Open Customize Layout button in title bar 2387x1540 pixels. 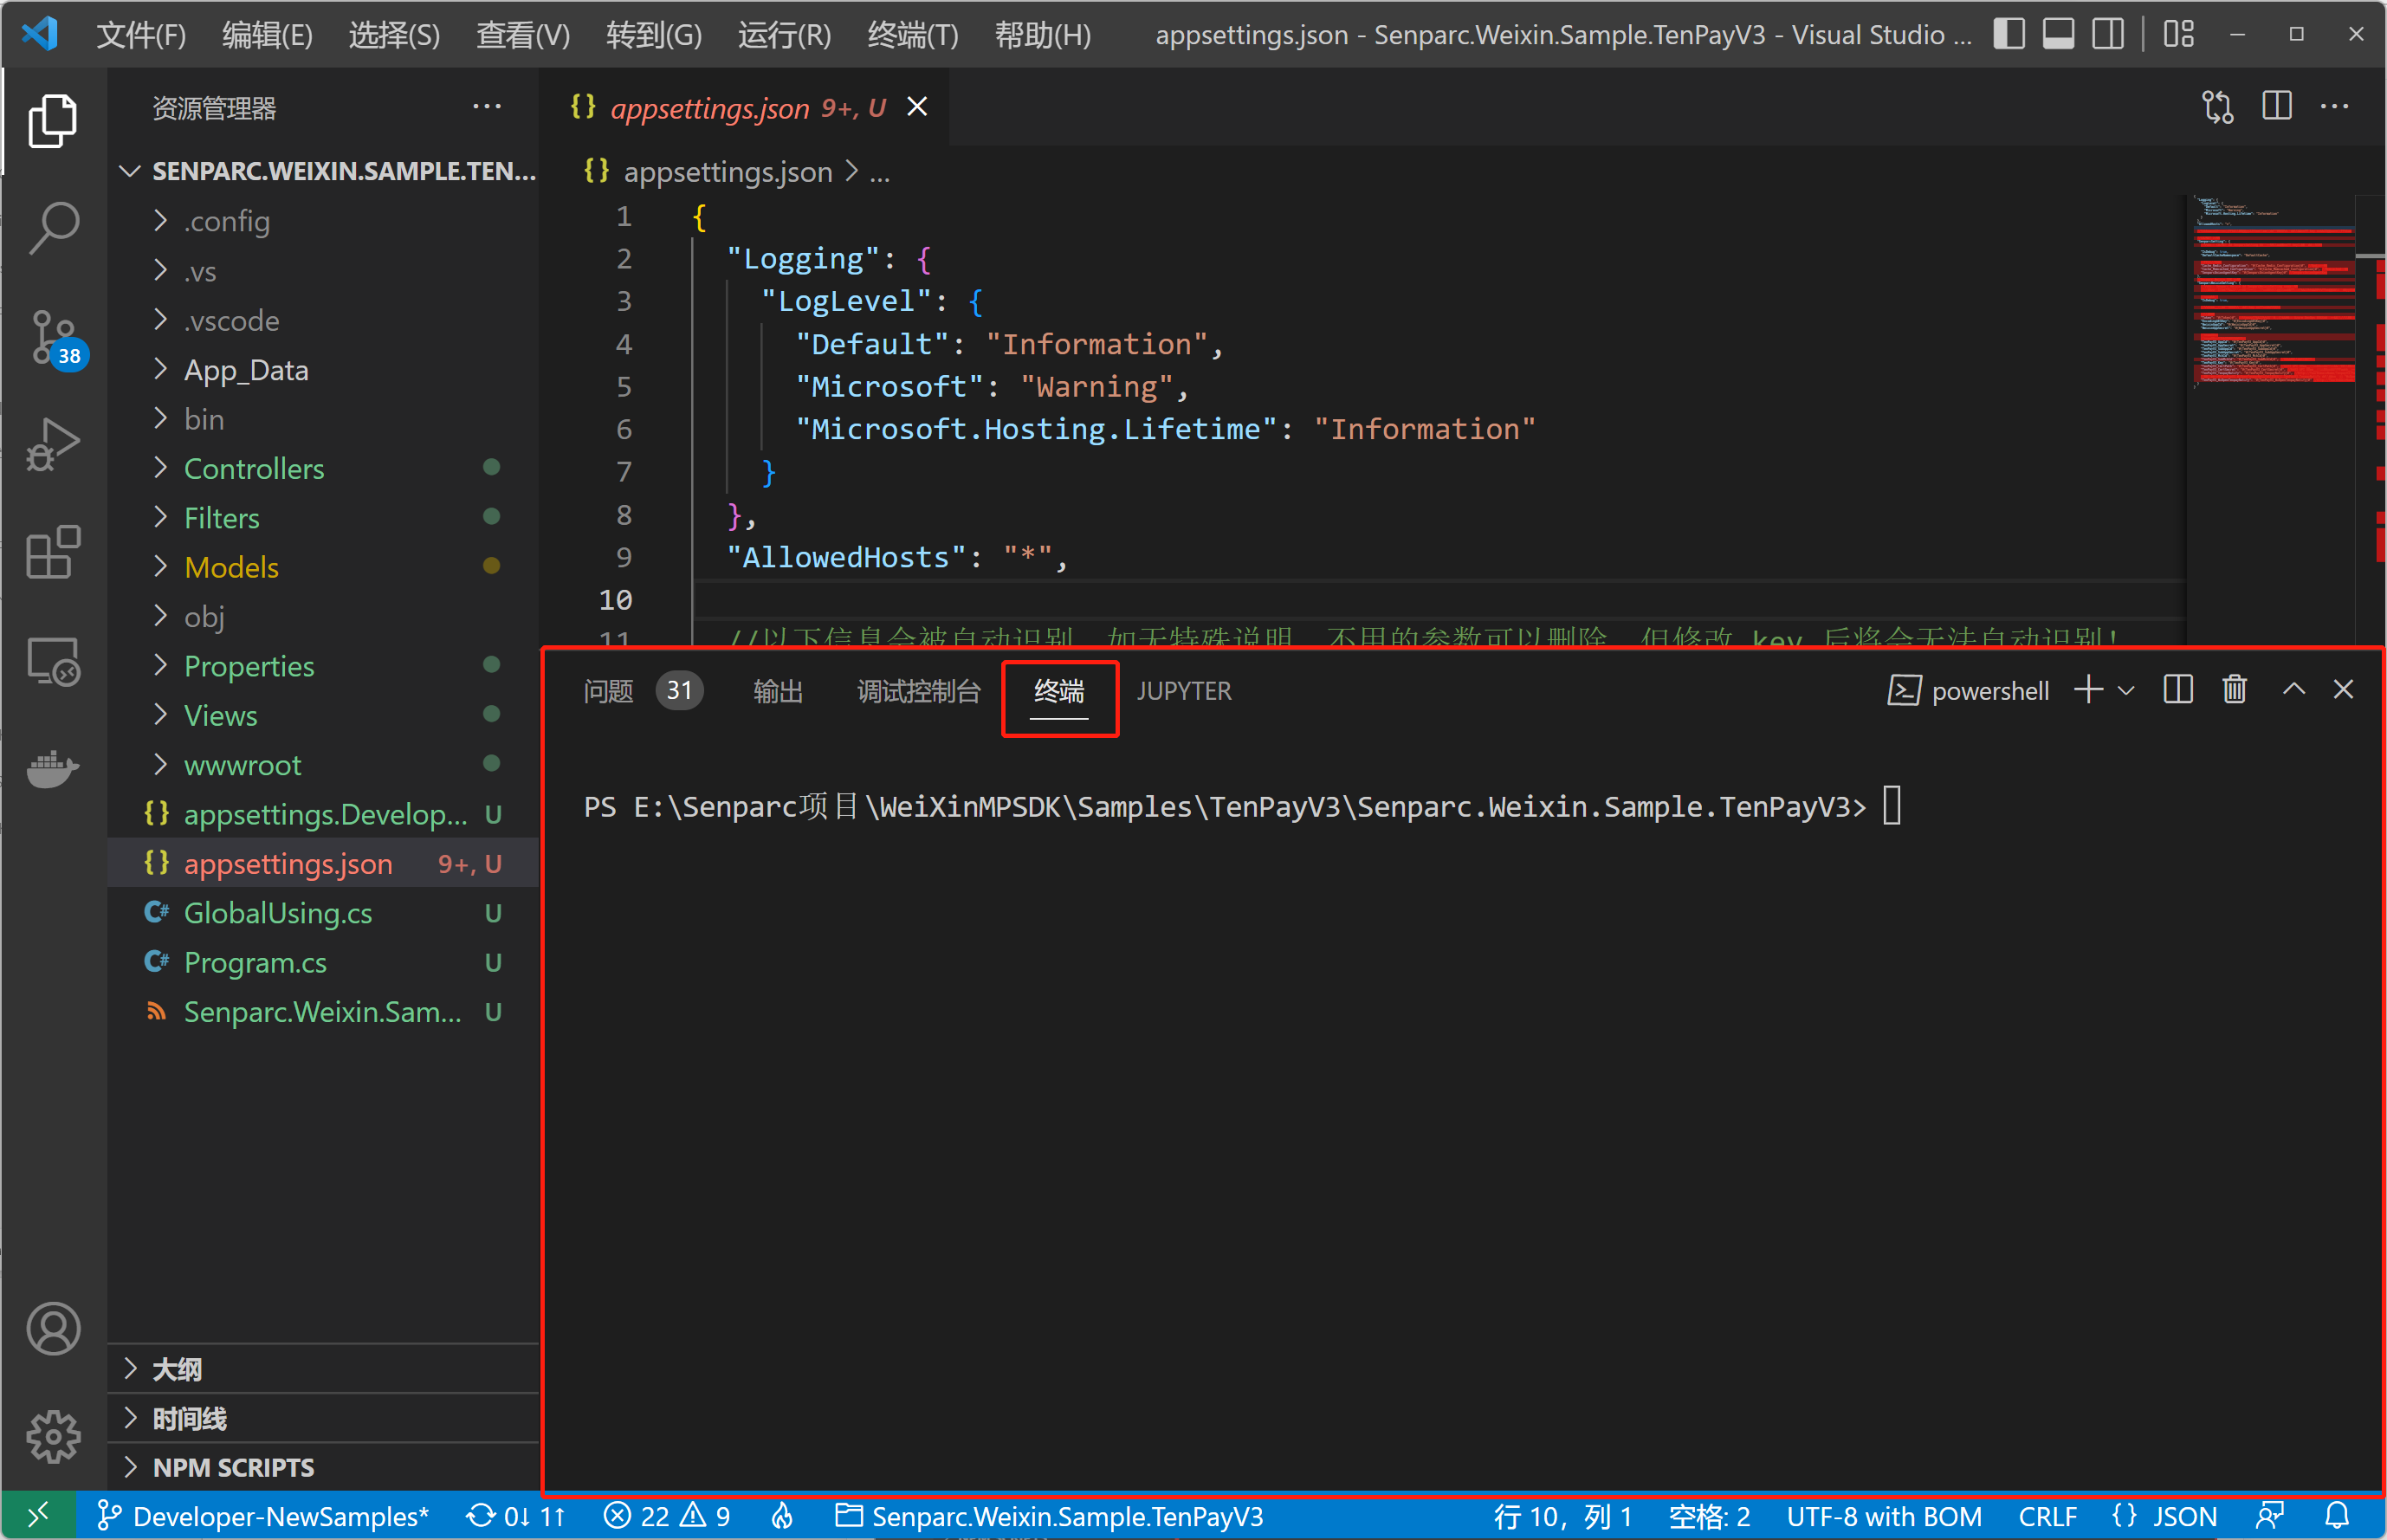point(2179,34)
